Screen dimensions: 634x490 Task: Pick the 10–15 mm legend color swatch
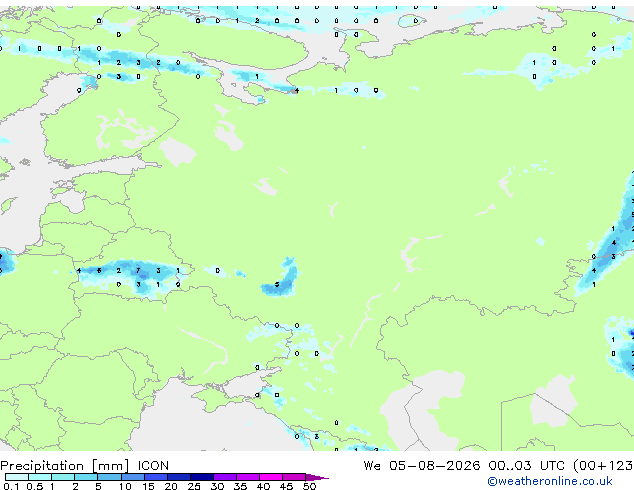[133, 477]
